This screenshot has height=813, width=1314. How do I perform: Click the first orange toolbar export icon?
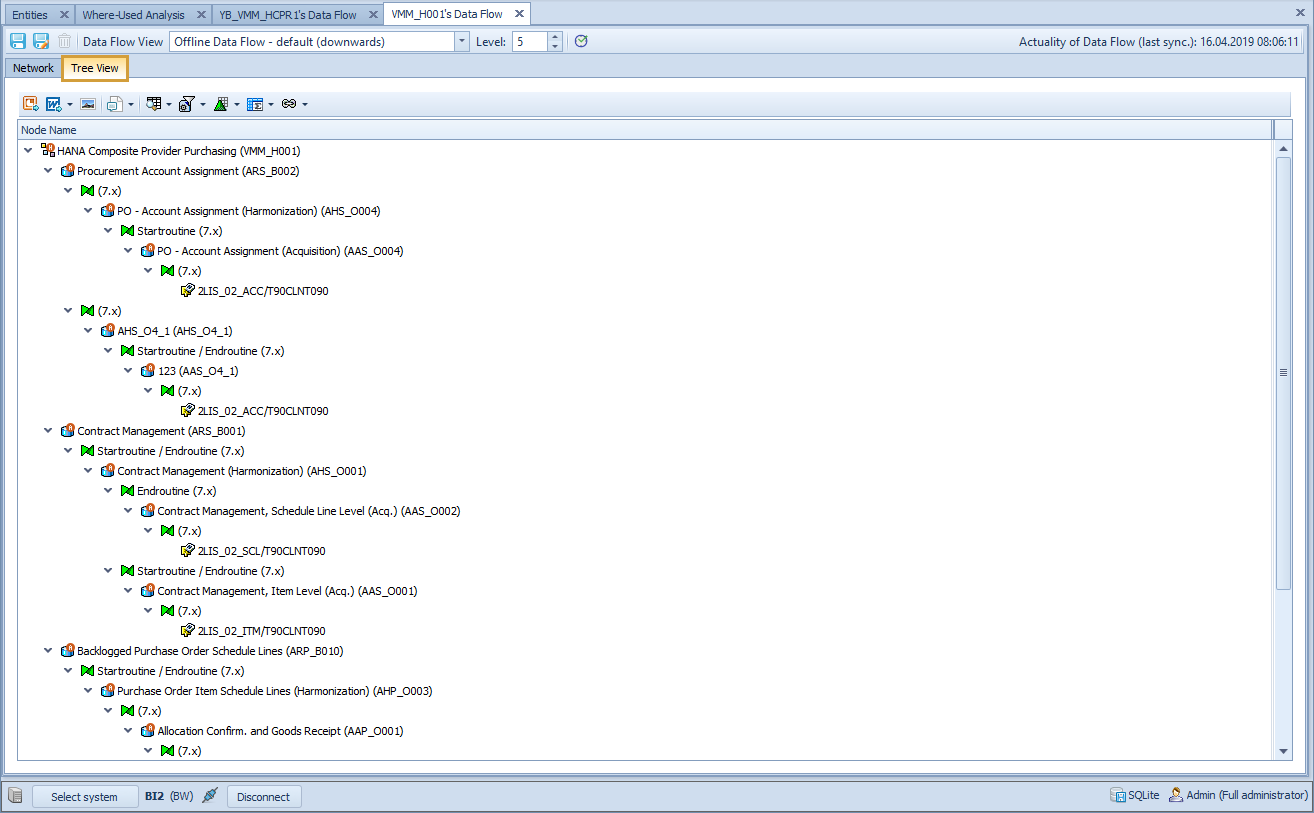30,104
